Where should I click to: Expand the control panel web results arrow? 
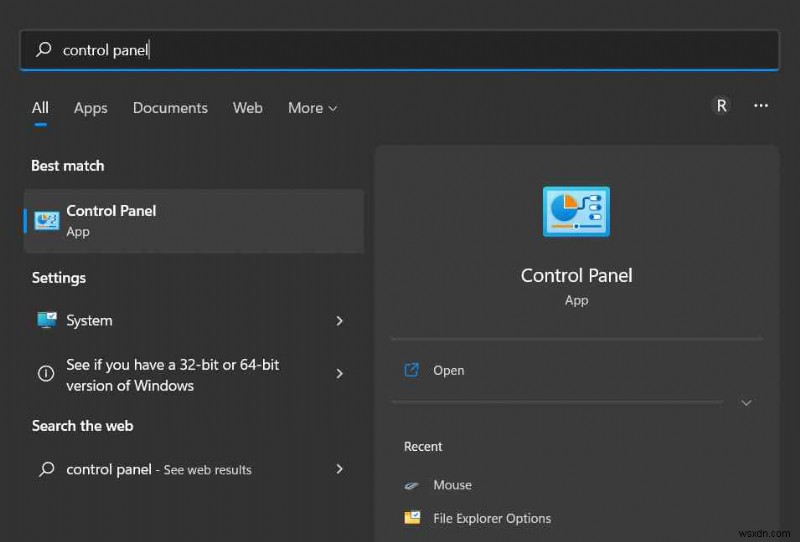pos(339,469)
